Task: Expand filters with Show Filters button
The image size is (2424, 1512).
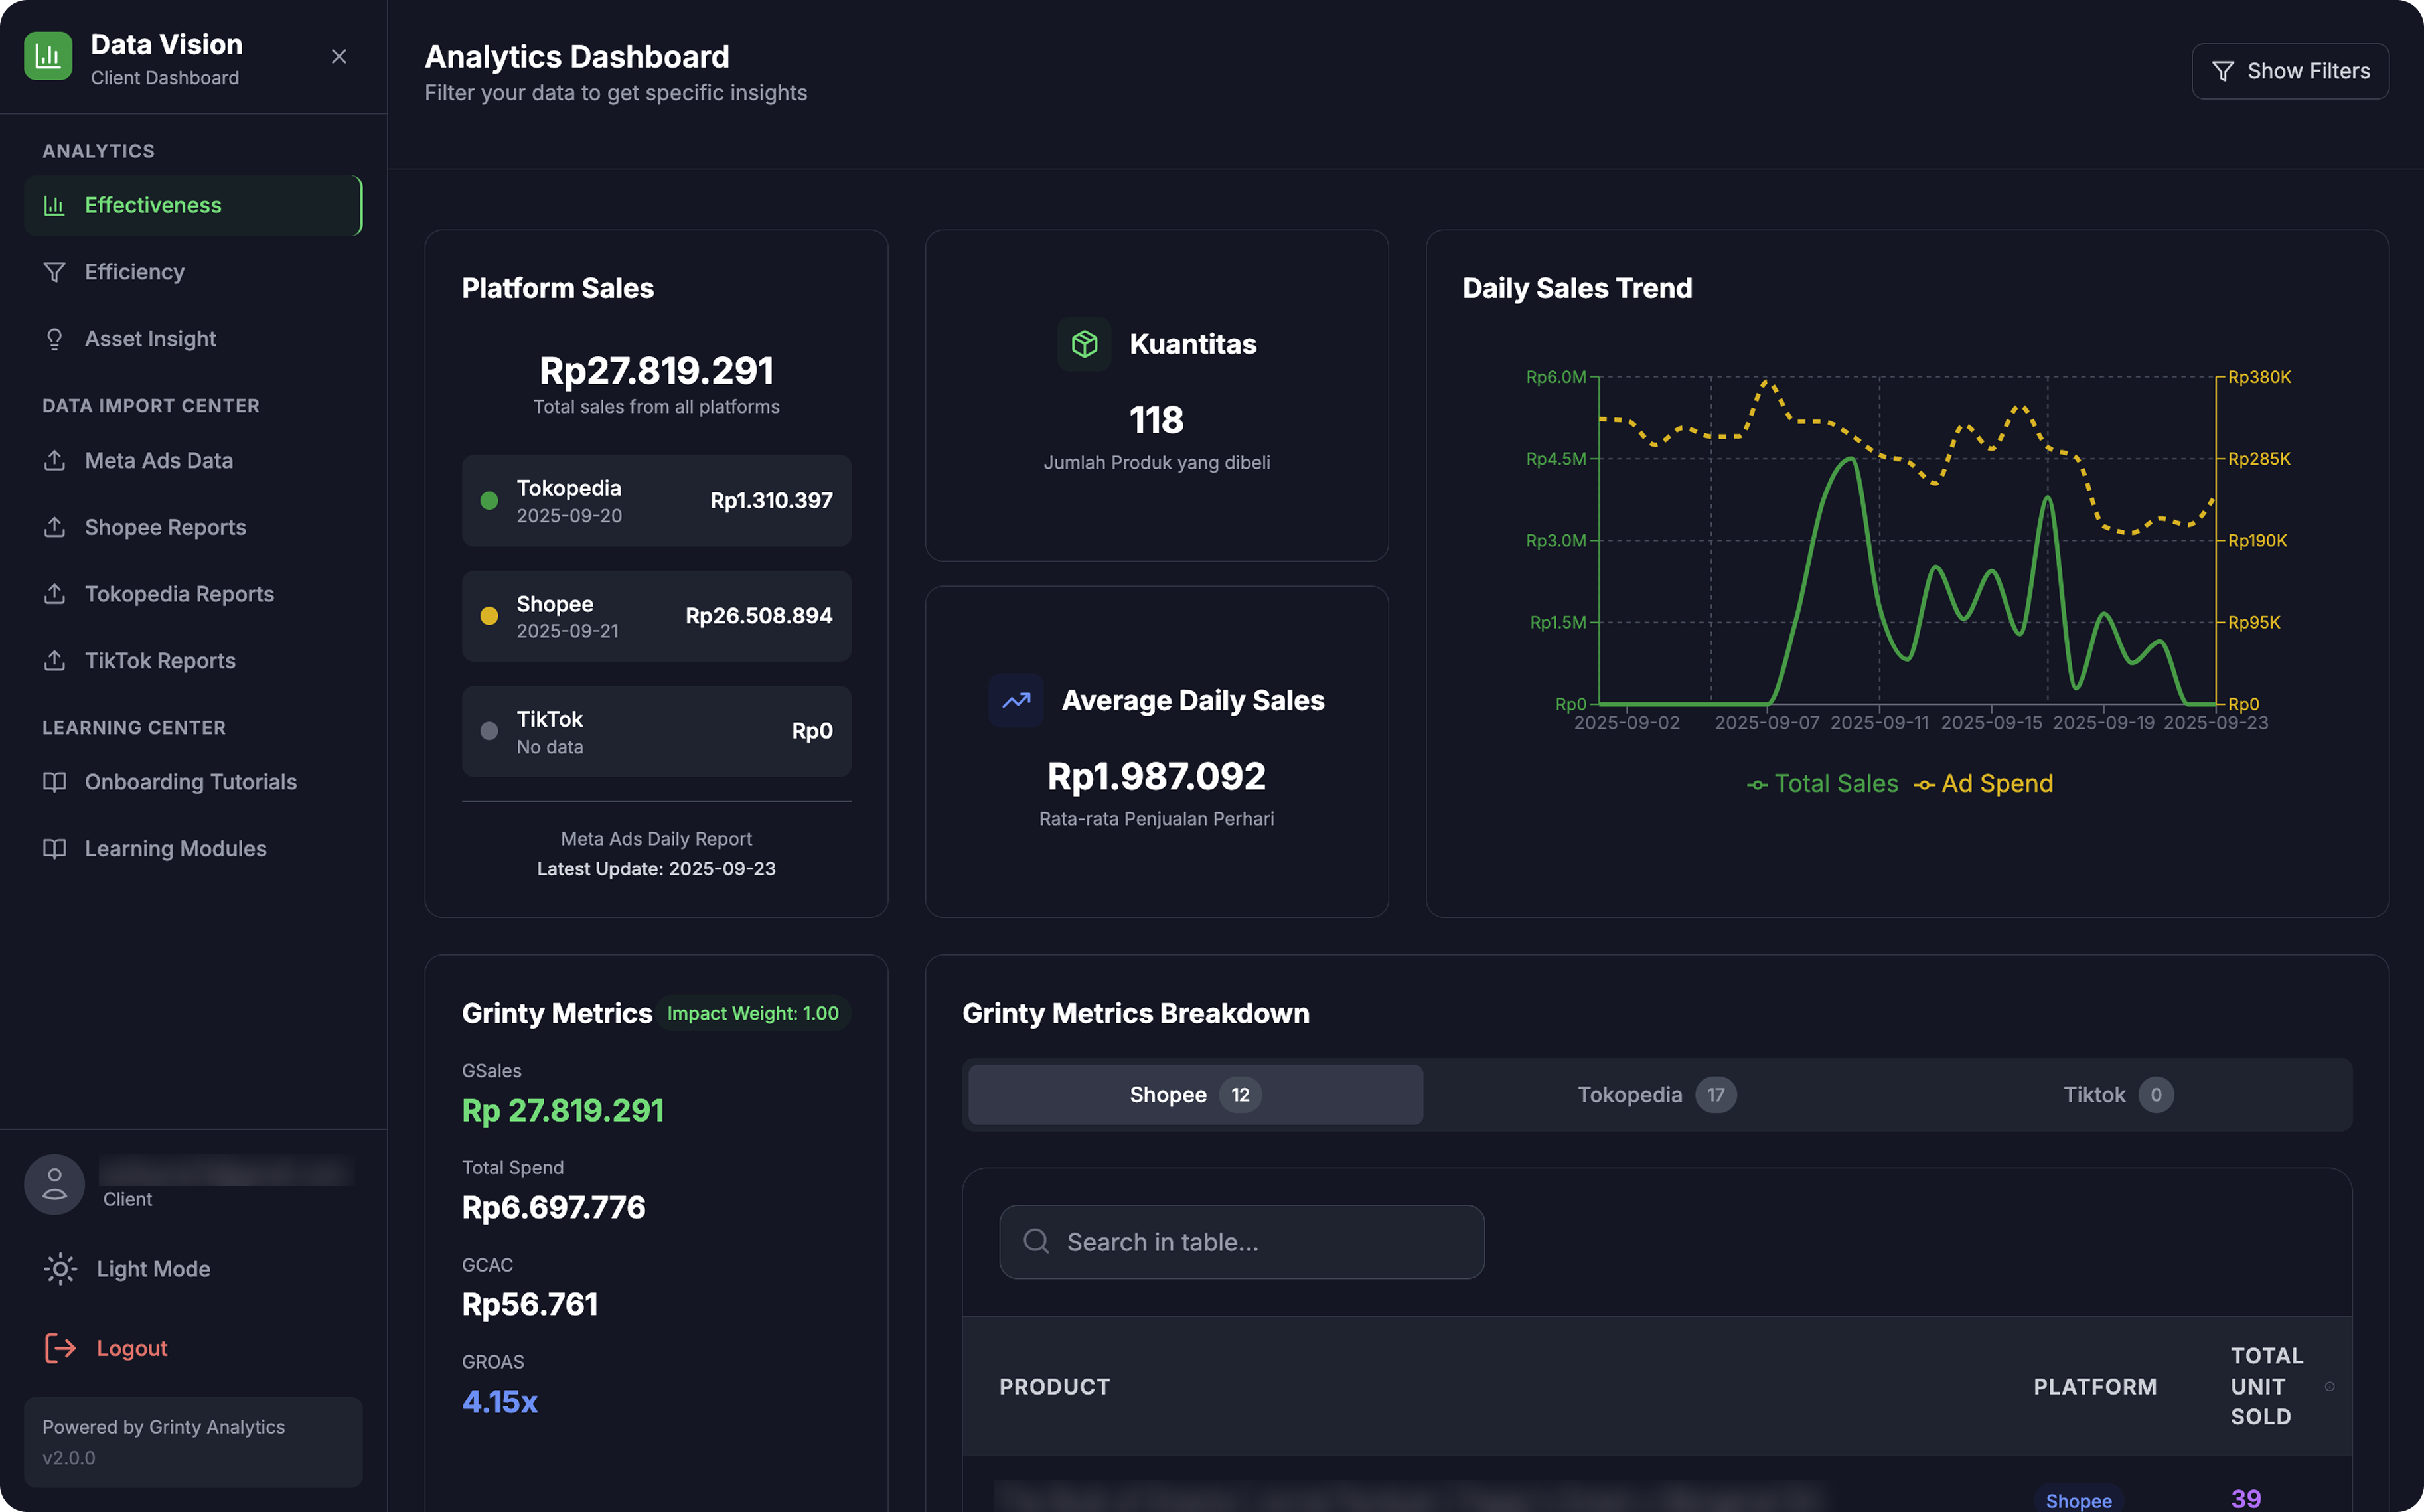Action: pyautogui.click(x=2290, y=71)
